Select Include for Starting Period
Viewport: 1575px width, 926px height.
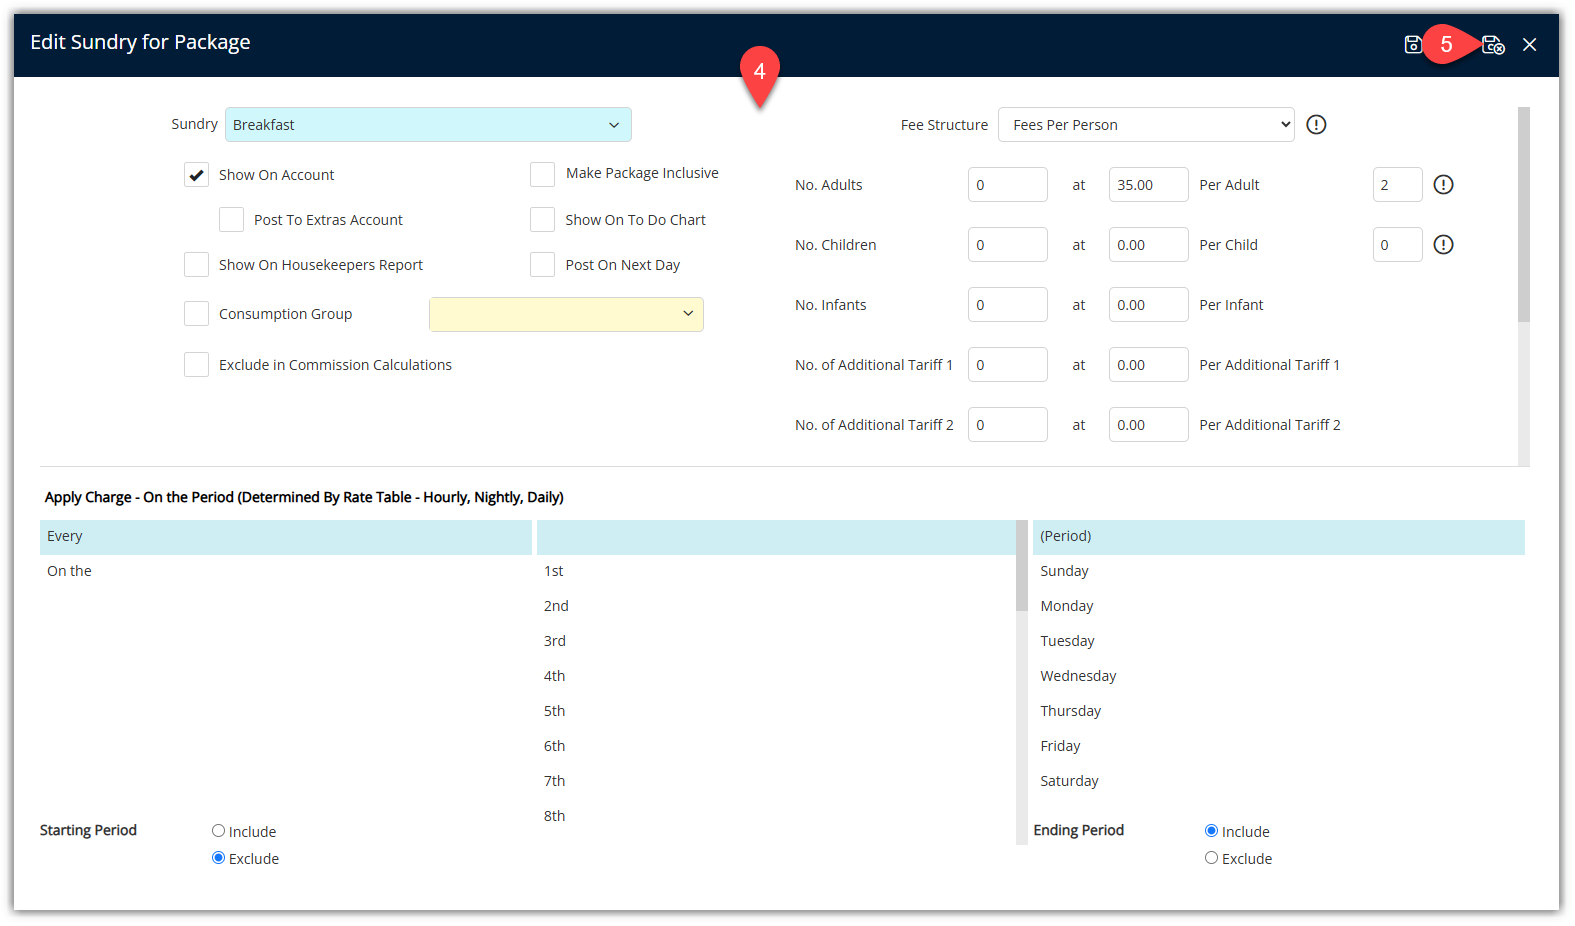point(218,831)
